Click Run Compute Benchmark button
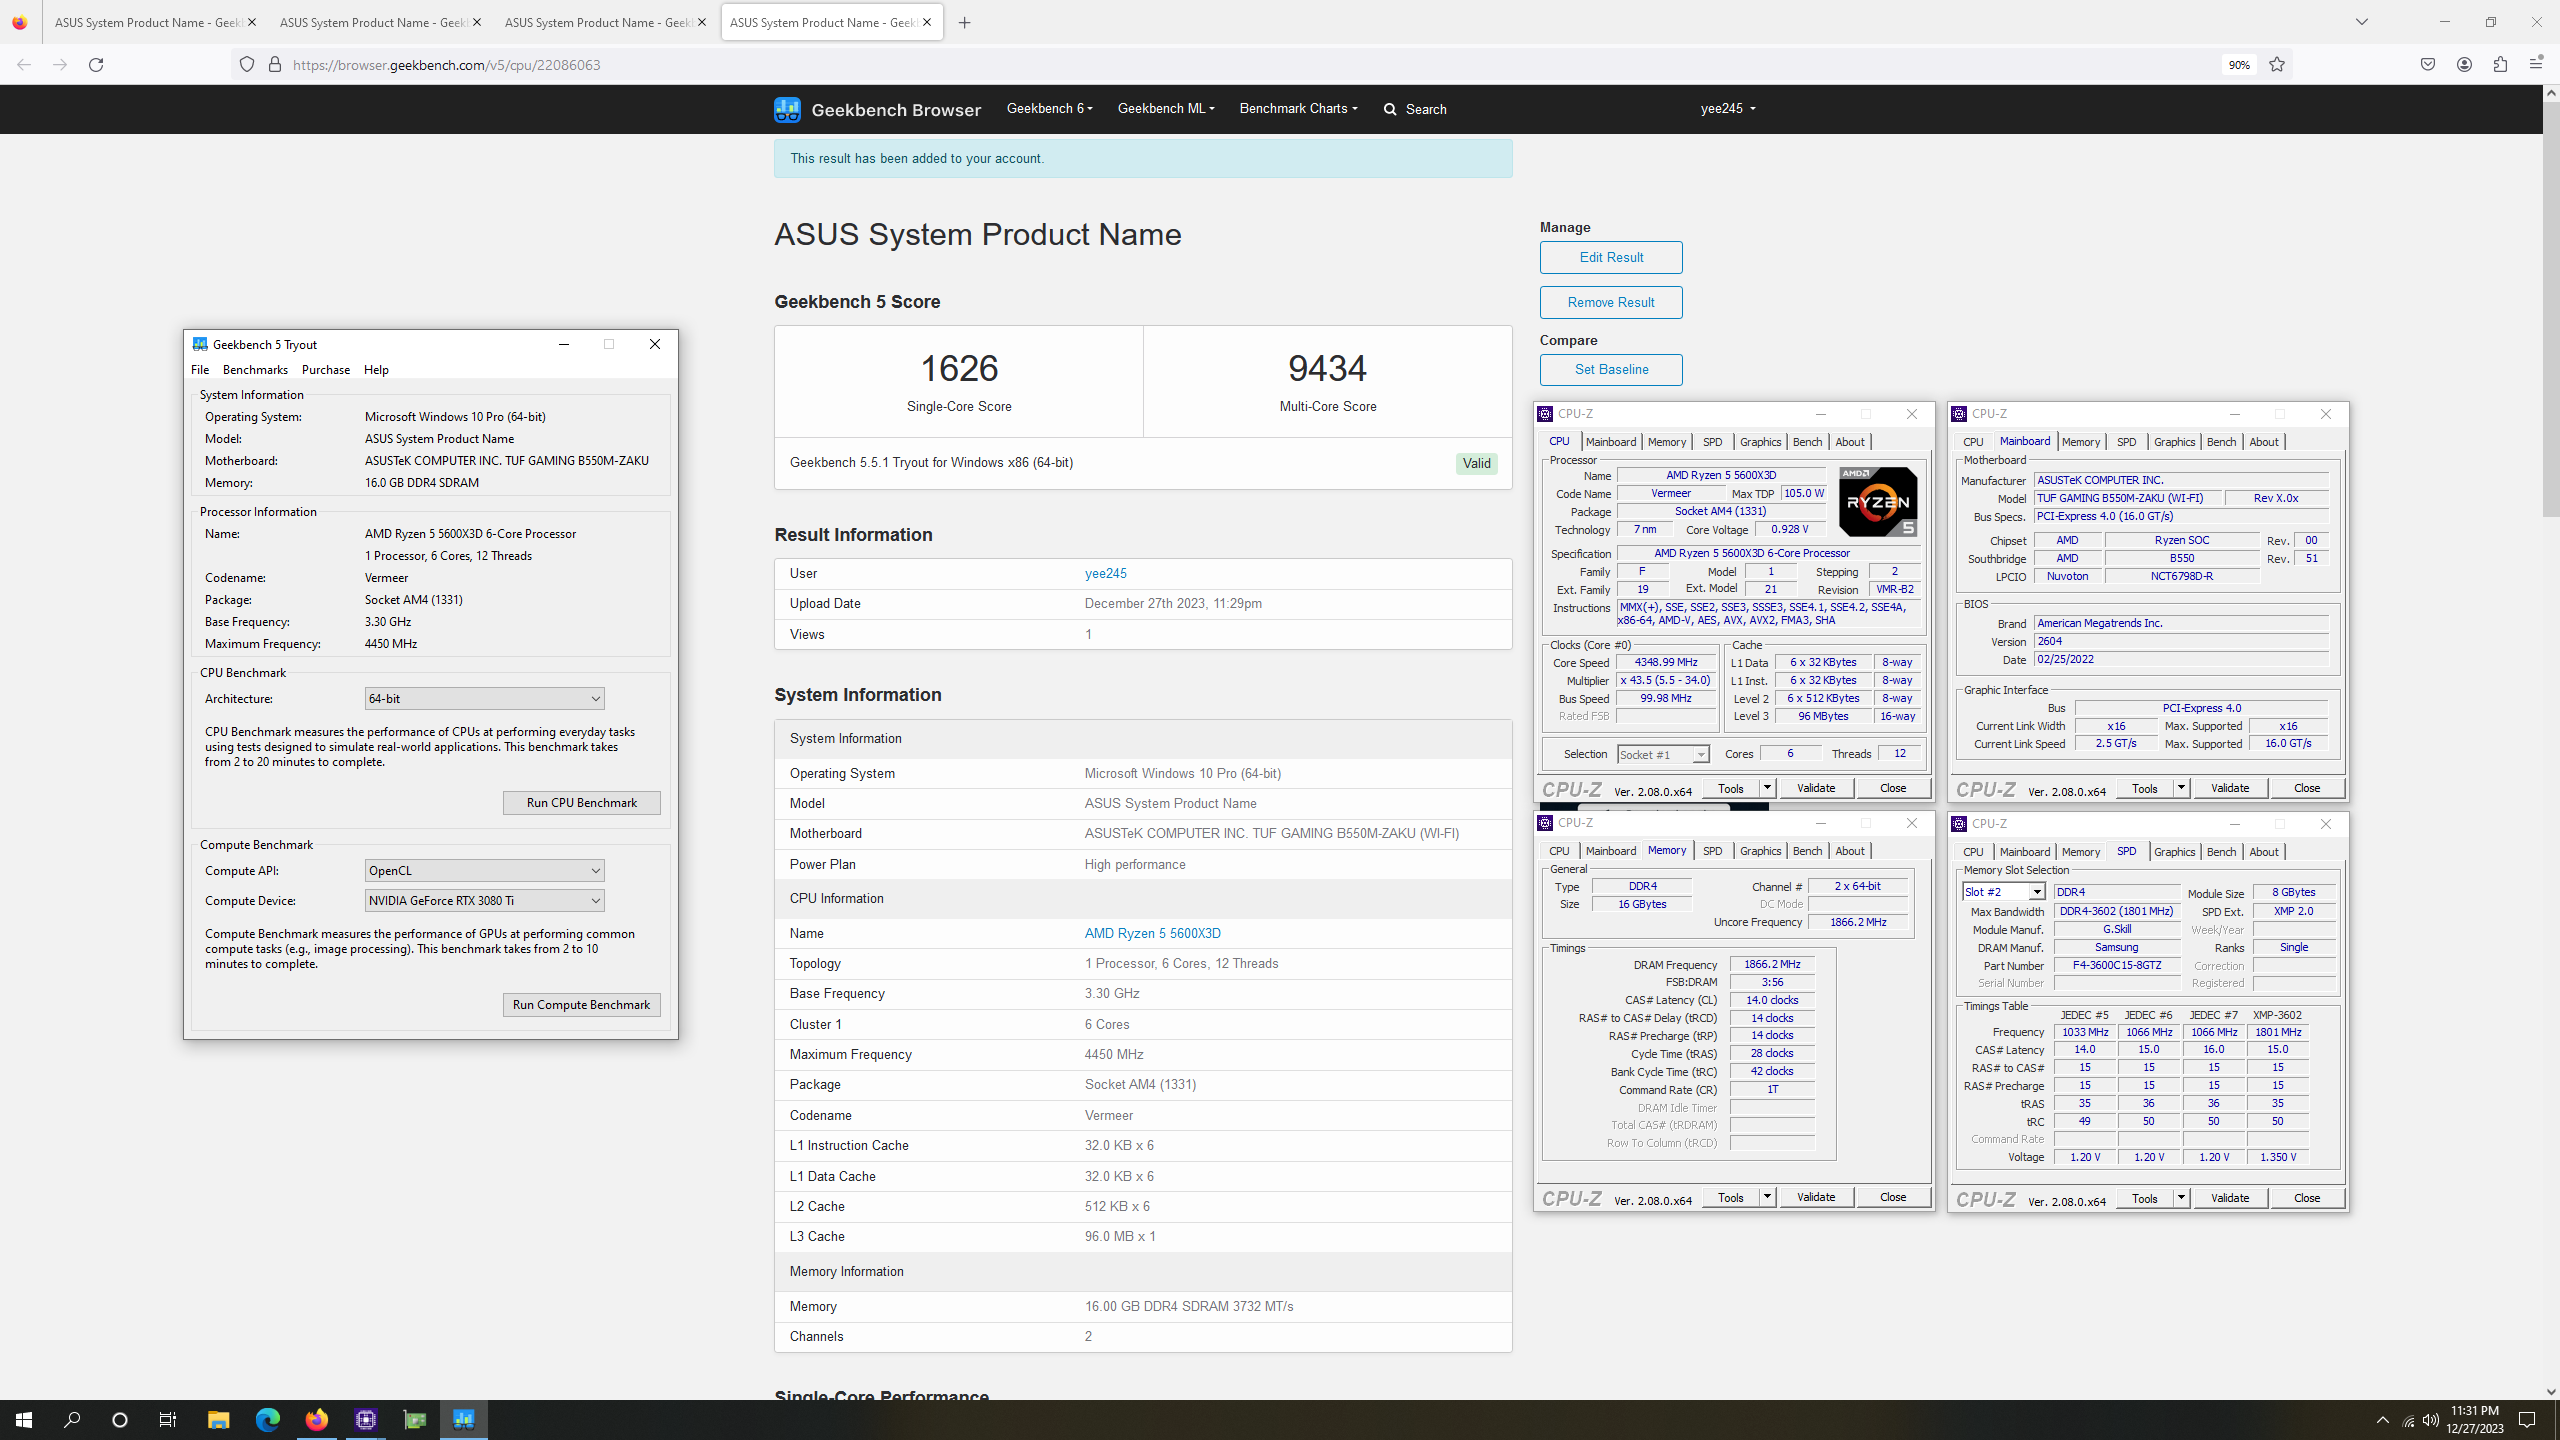The height and width of the screenshot is (1440, 2560). 581,1005
